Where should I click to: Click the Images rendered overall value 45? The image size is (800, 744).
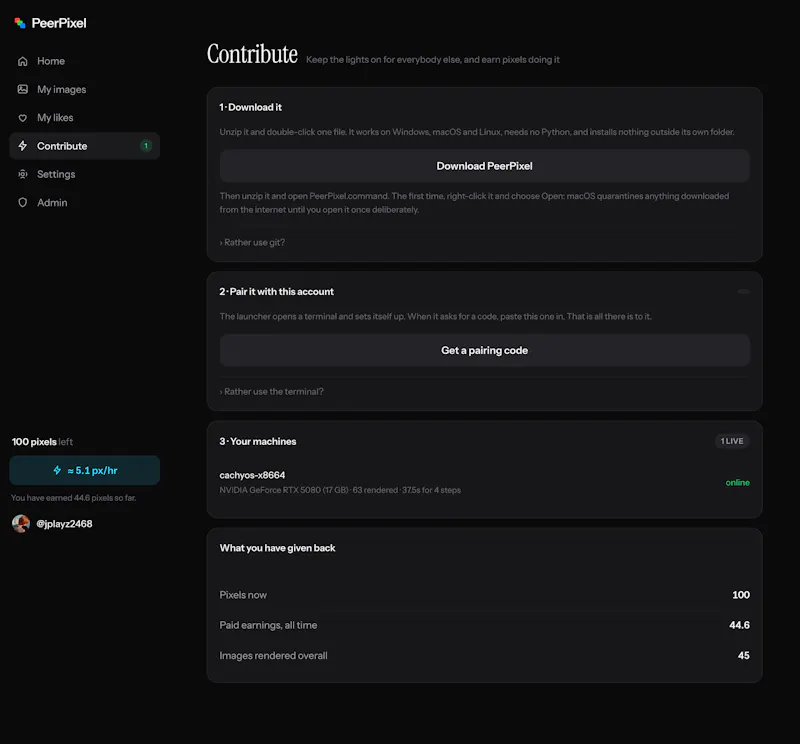click(x=743, y=655)
